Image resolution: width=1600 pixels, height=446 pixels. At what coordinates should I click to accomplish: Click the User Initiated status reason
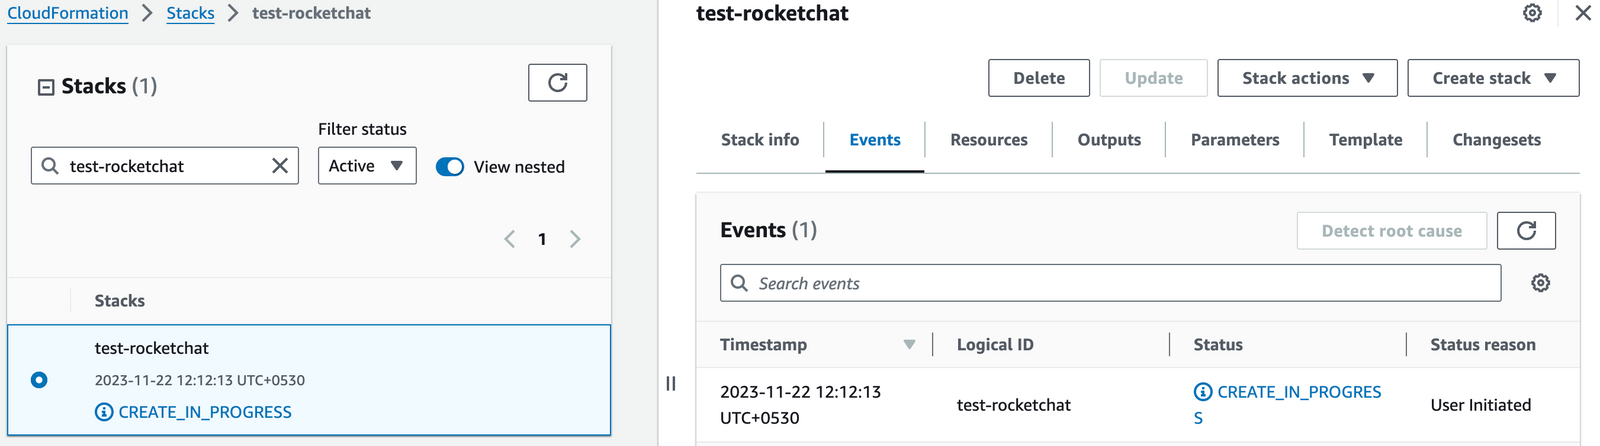click(1481, 405)
